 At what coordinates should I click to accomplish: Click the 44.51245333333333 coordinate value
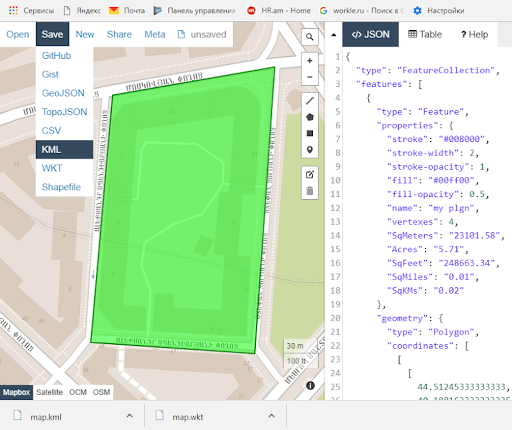point(461,387)
